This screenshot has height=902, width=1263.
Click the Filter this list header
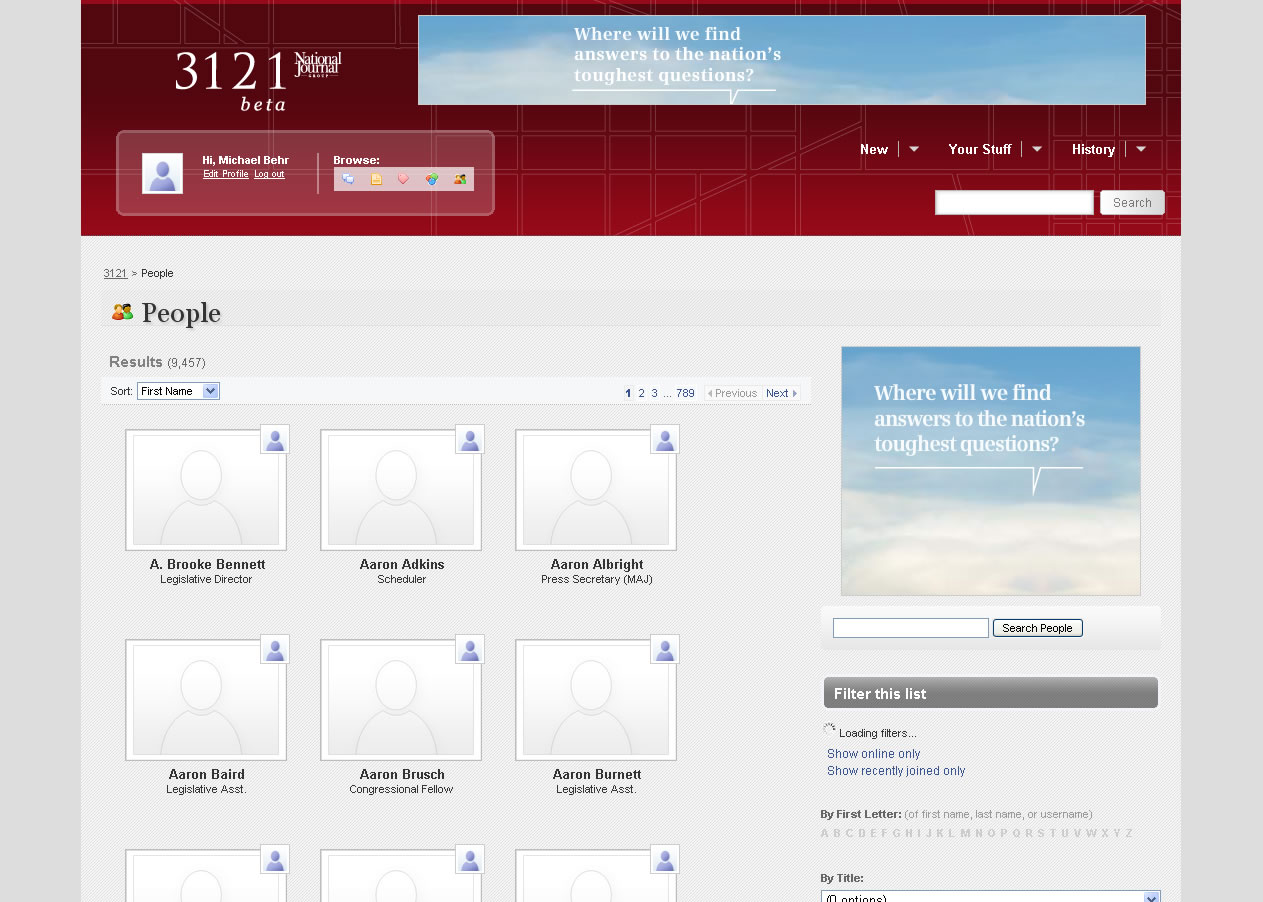click(991, 693)
